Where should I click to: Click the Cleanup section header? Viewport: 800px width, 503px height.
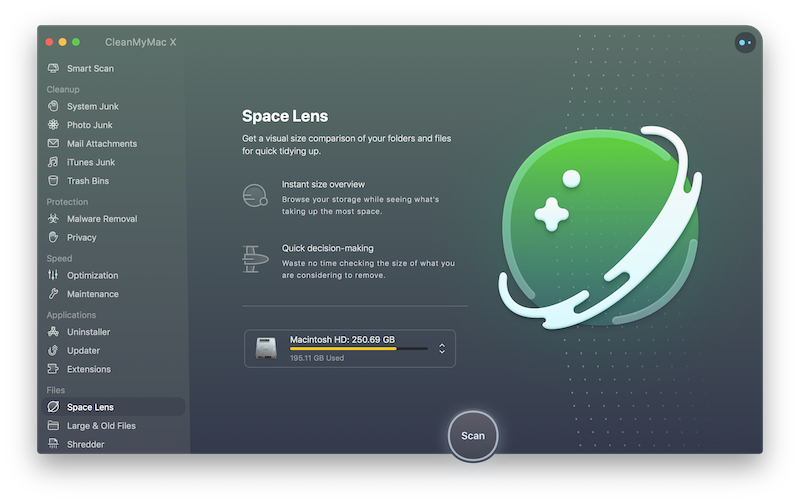coord(63,89)
